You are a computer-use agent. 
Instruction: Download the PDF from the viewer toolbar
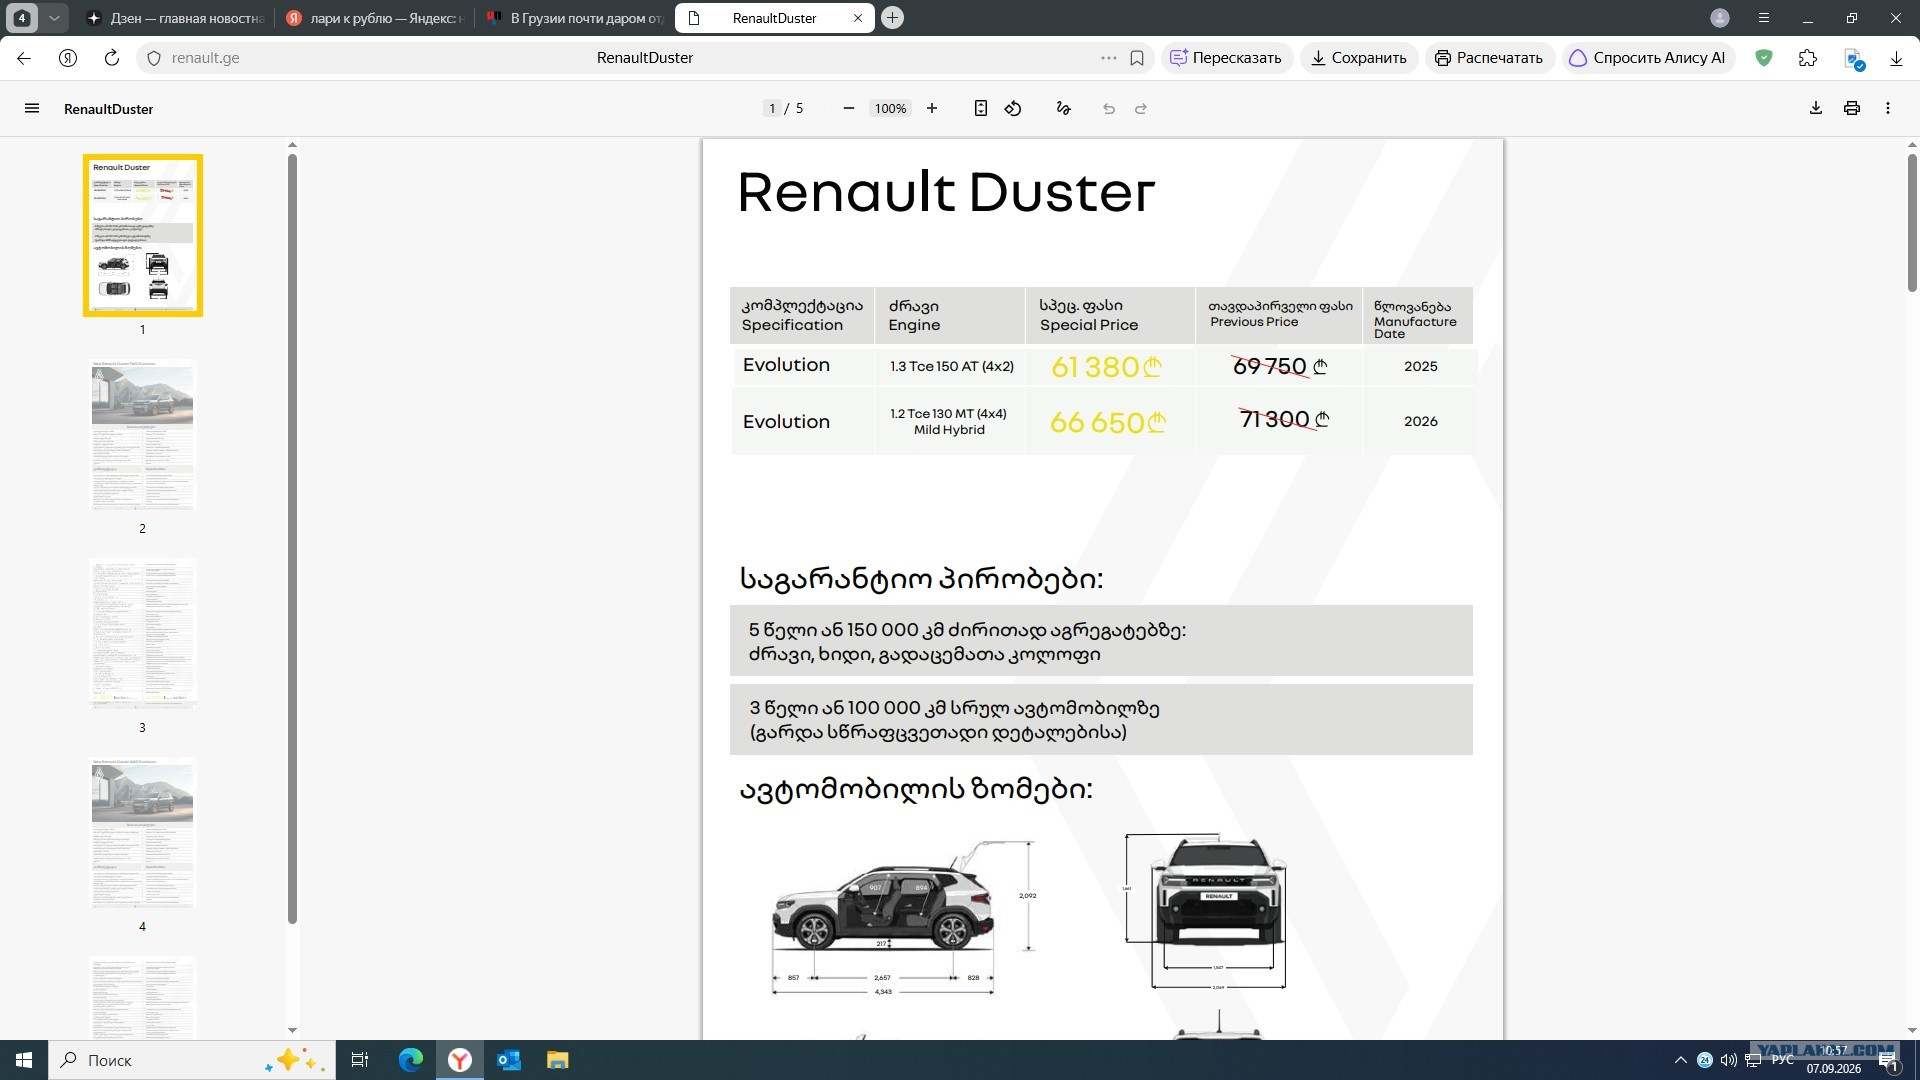pos(1816,108)
